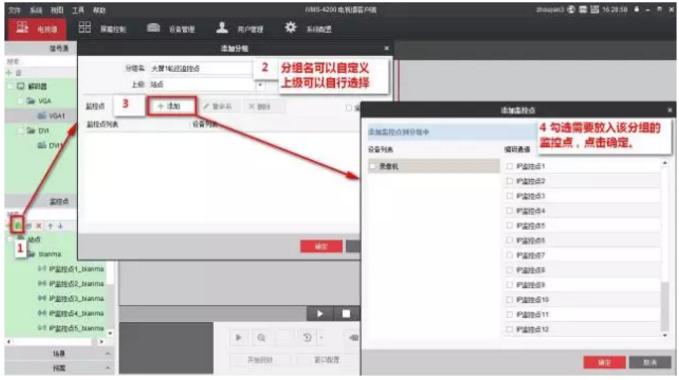Check IP监控点7 in the channel list
This screenshot has height=380, width=679.
coord(510,255)
